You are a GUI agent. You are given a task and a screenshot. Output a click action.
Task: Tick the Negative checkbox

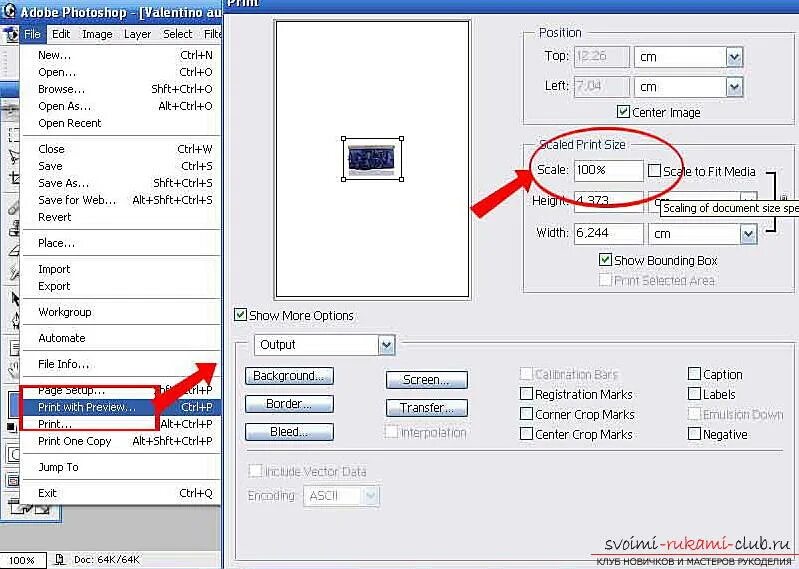pyautogui.click(x=694, y=433)
